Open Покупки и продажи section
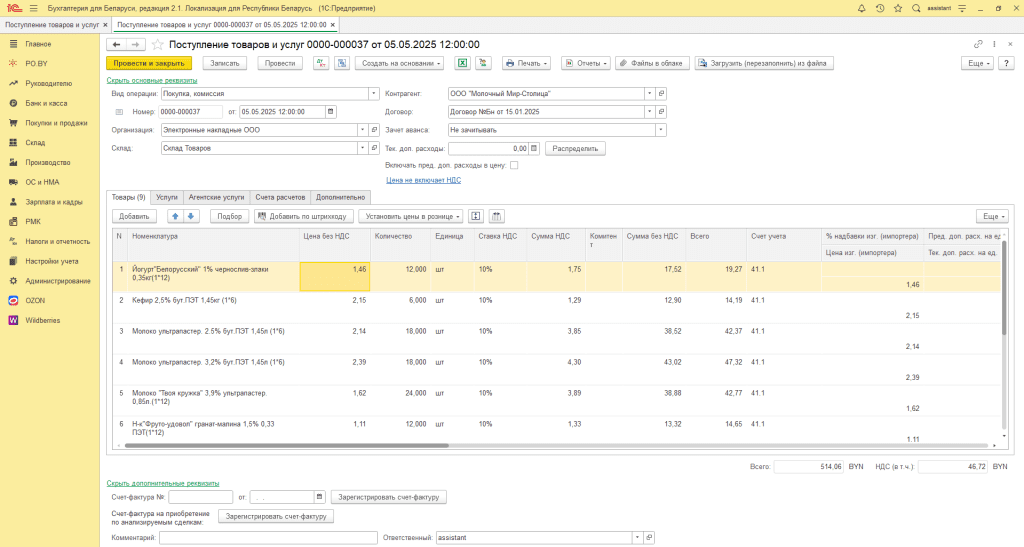Viewport: 1024px width, 547px height. [56, 123]
